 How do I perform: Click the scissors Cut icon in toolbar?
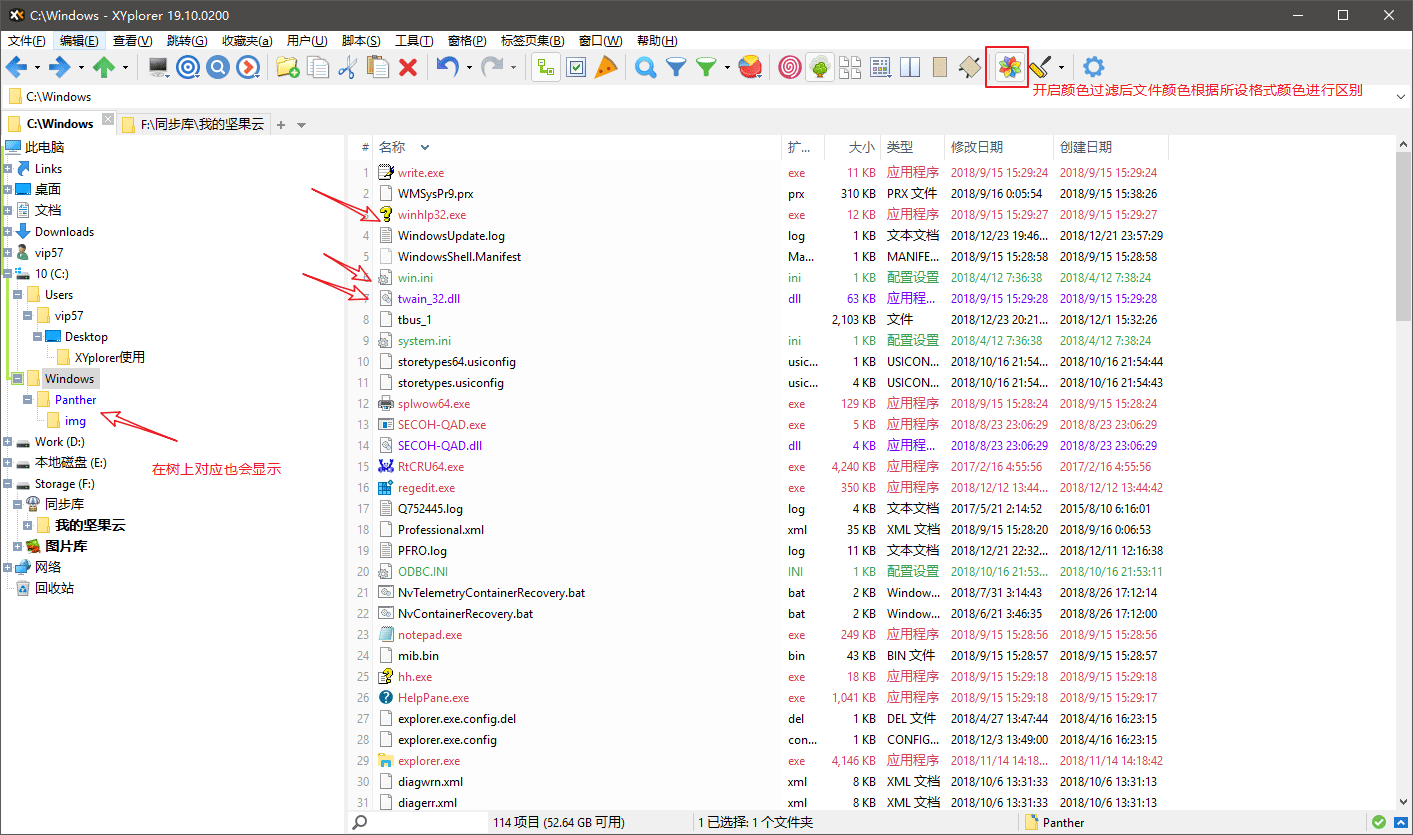(347, 67)
